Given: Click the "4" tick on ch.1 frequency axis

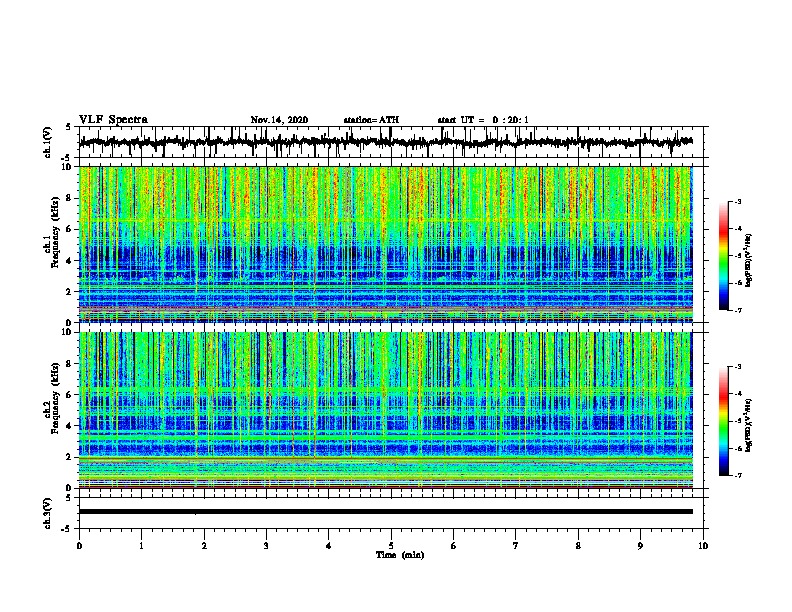Looking at the screenshot, I should pyautogui.click(x=69, y=261).
